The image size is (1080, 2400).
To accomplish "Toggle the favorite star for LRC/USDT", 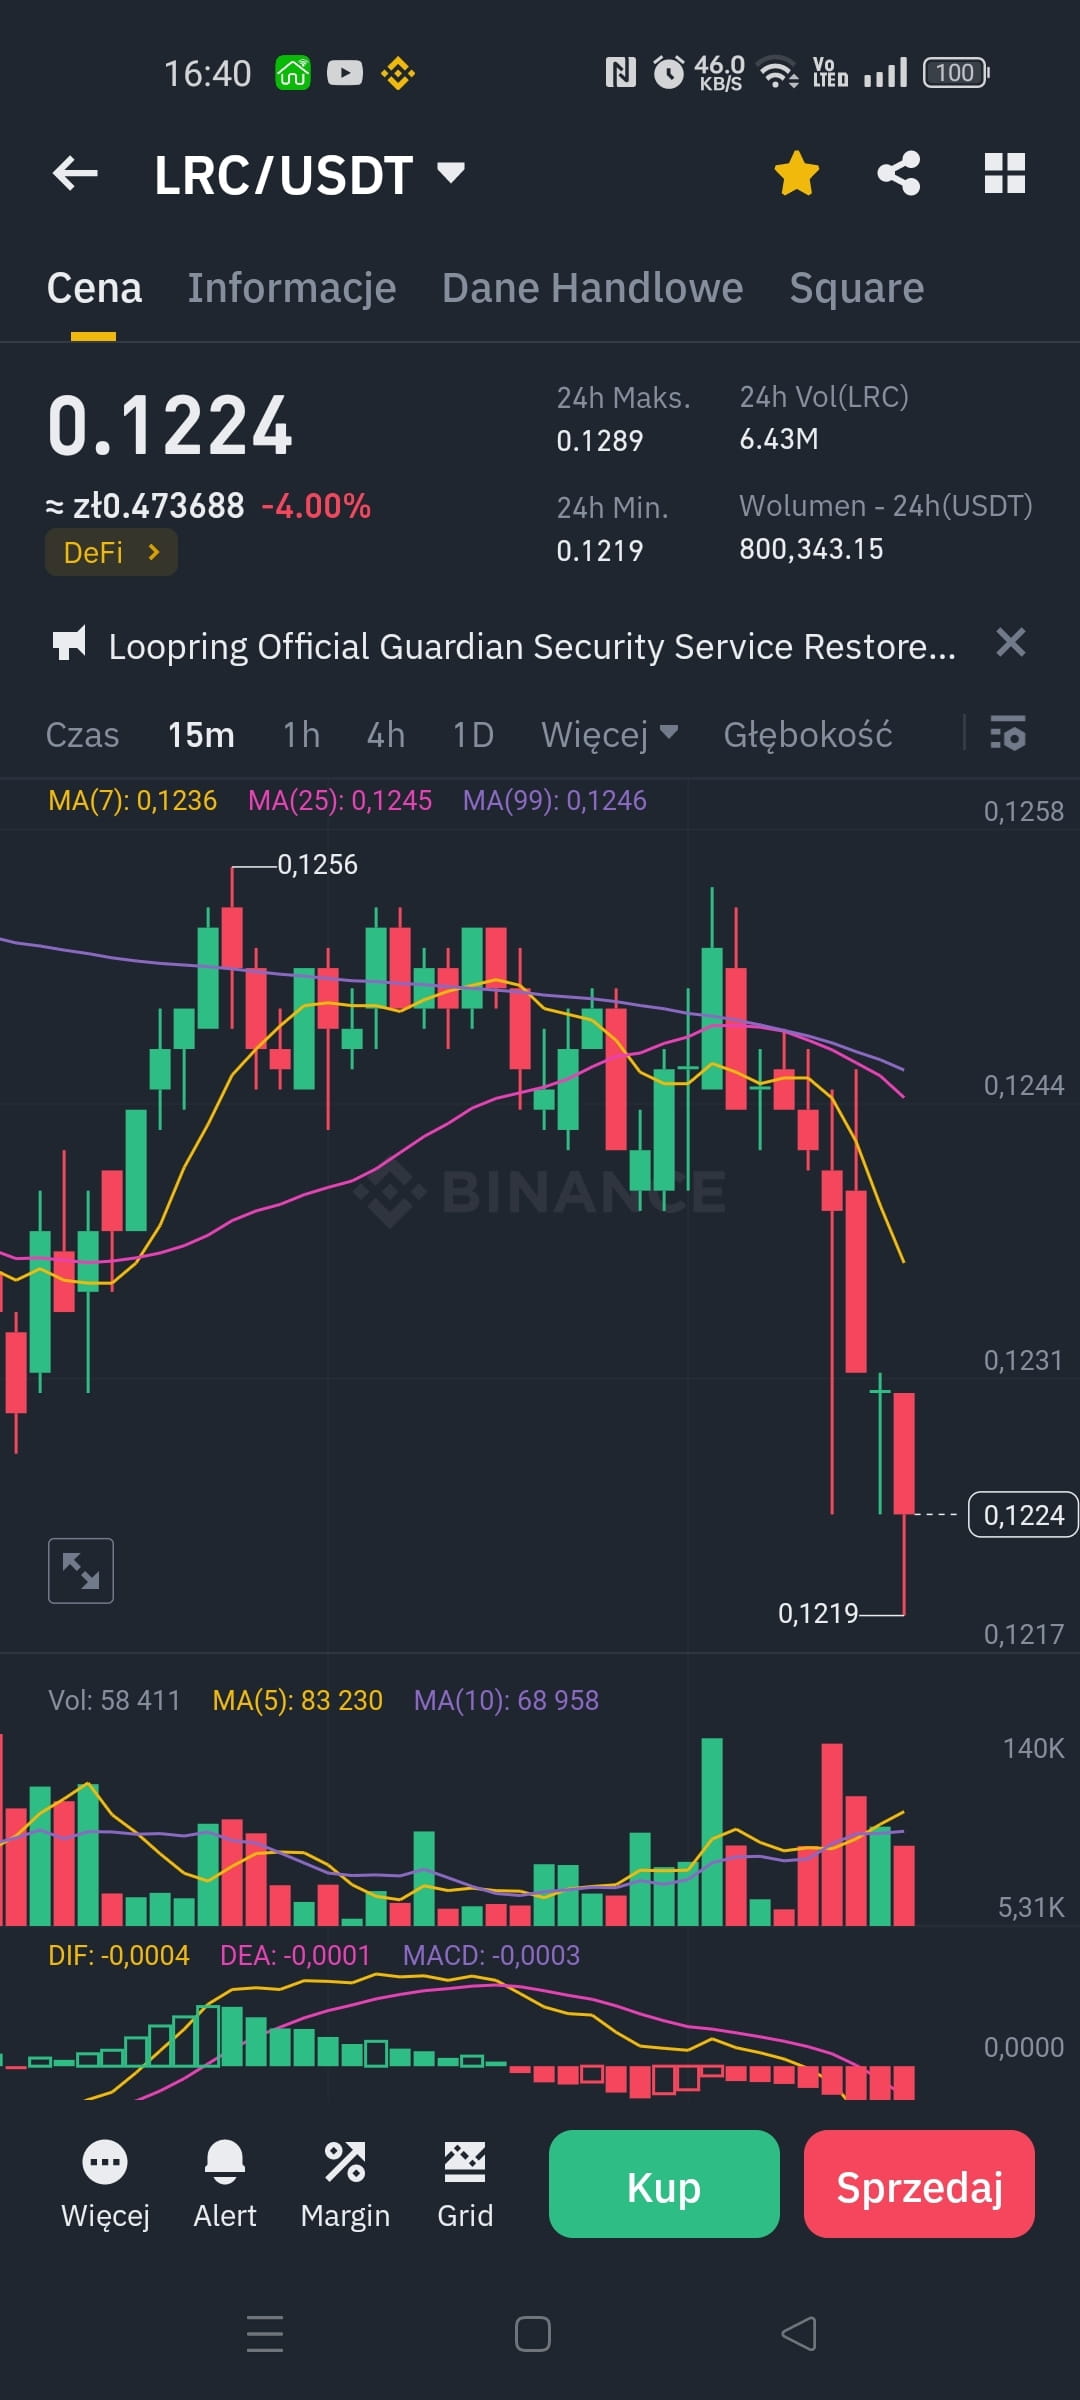I will click(795, 173).
